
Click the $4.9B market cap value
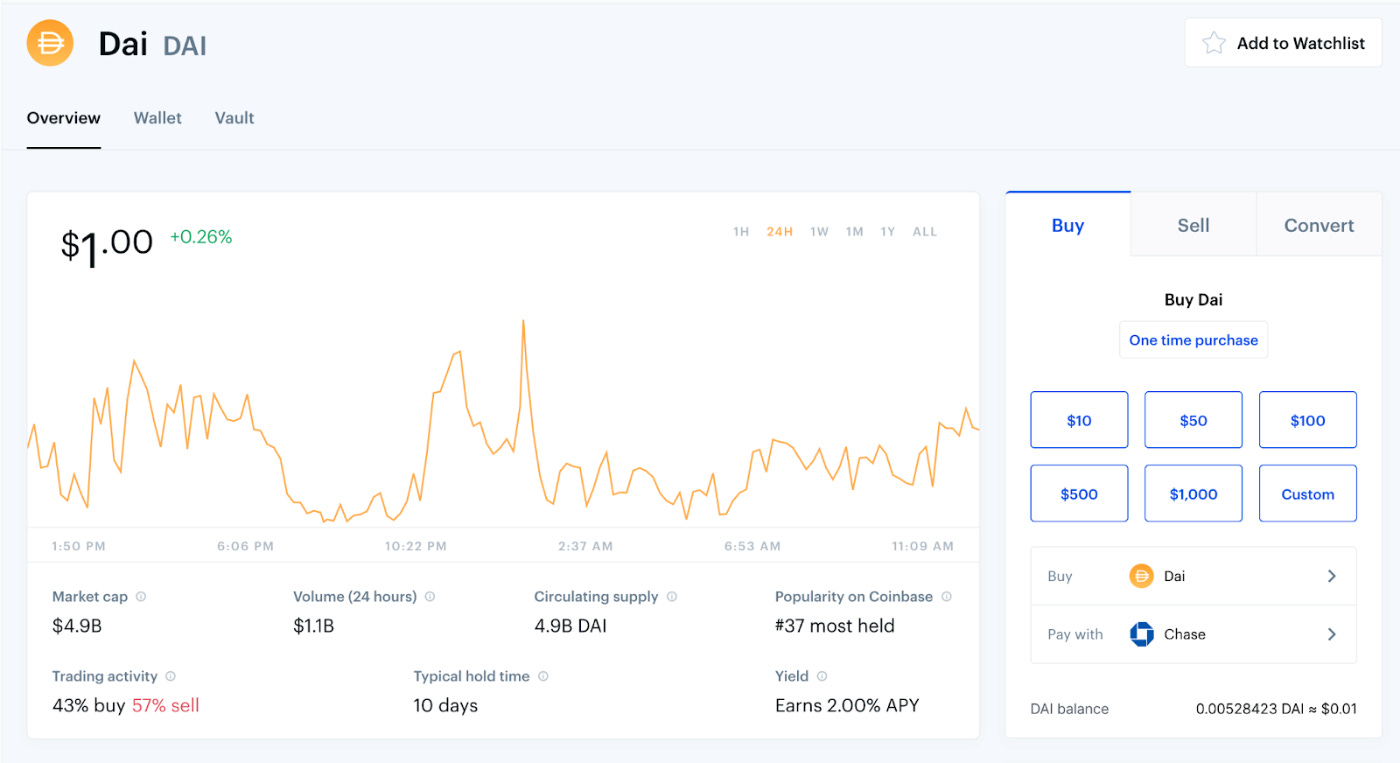click(77, 626)
